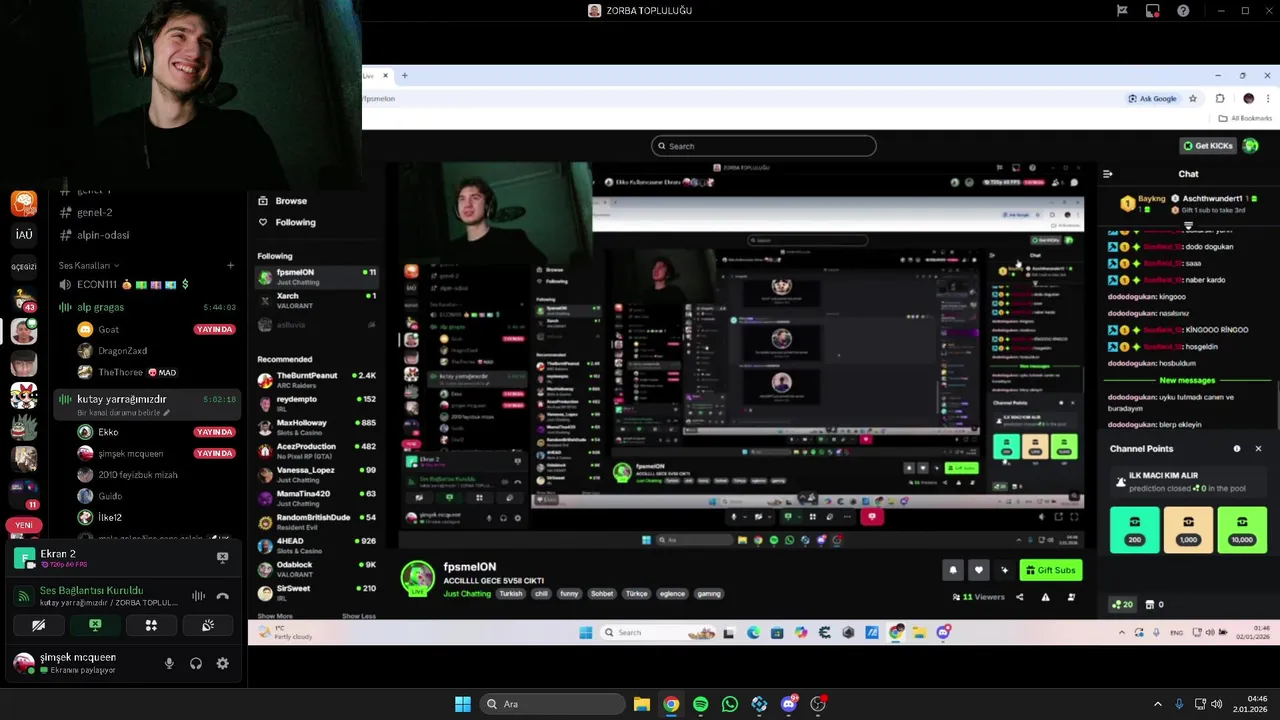This screenshot has width=1280, height=720.
Task: Open the genel-2 text channel
Action: [95, 212]
